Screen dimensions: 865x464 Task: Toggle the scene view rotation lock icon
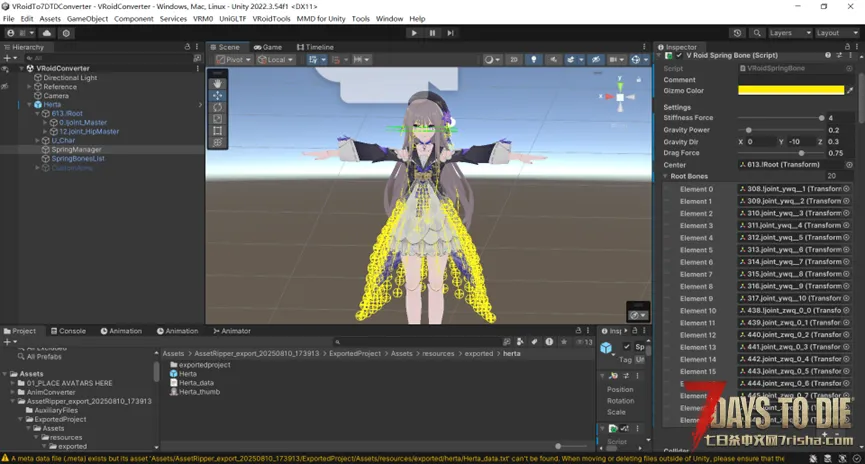pos(639,79)
